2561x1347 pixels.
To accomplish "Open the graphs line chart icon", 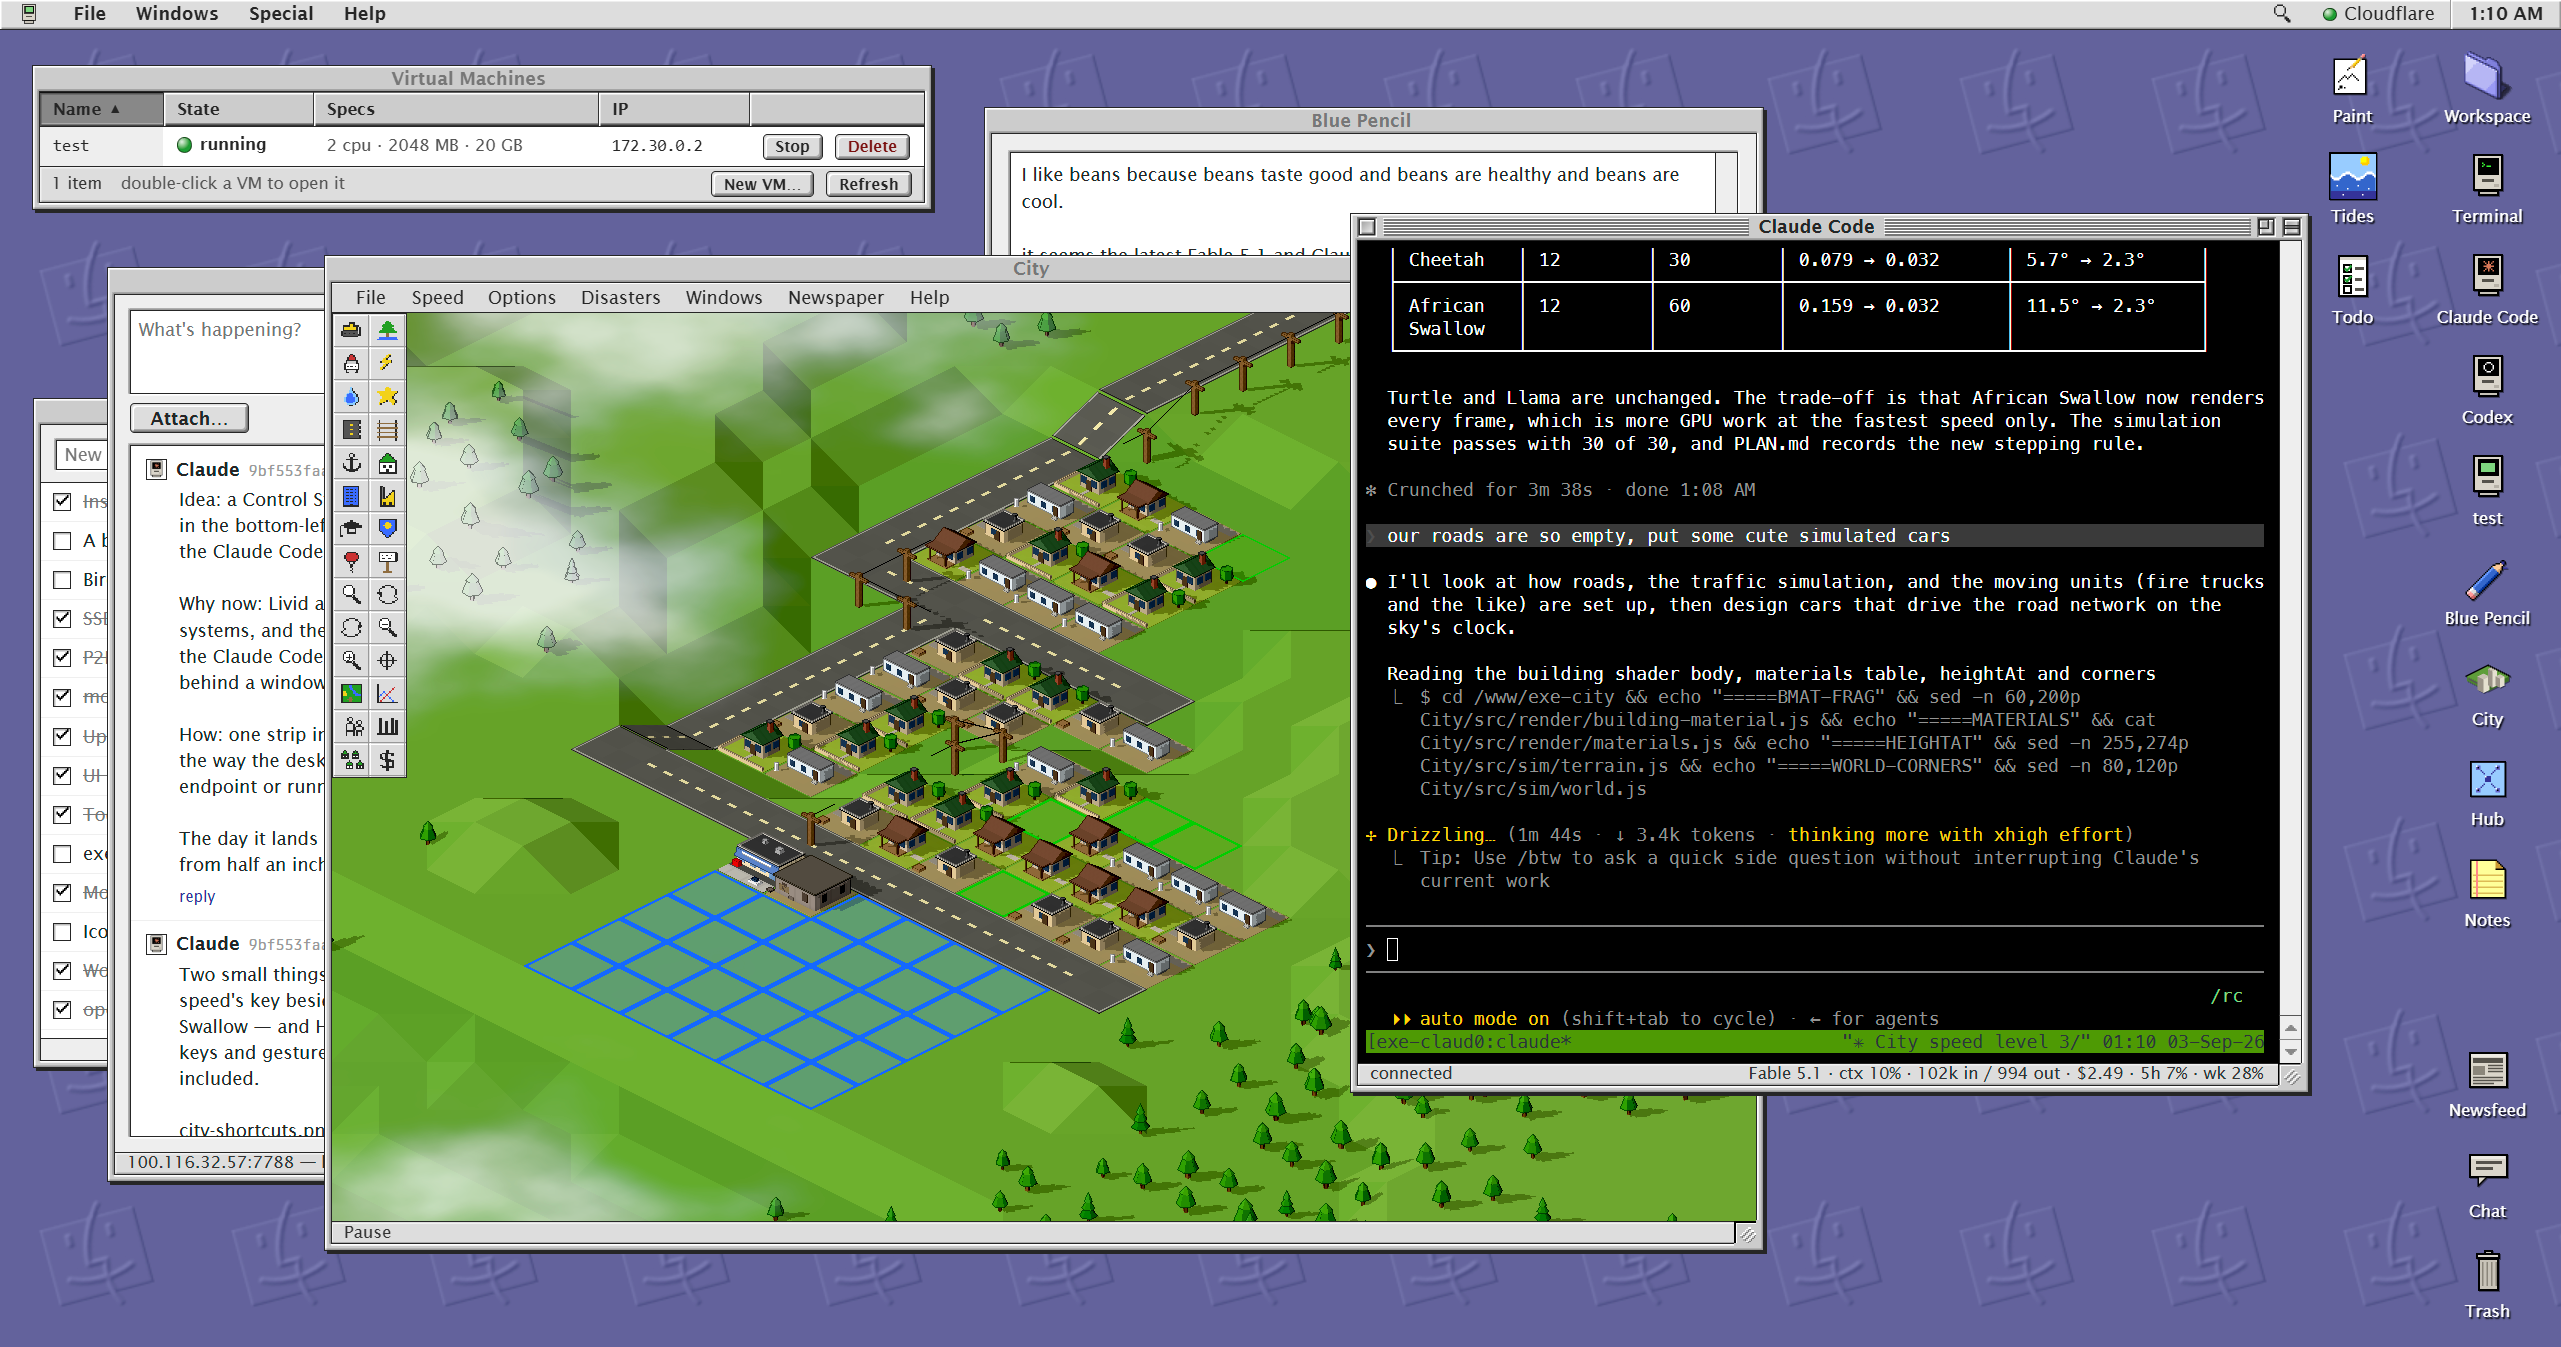I will [387, 694].
